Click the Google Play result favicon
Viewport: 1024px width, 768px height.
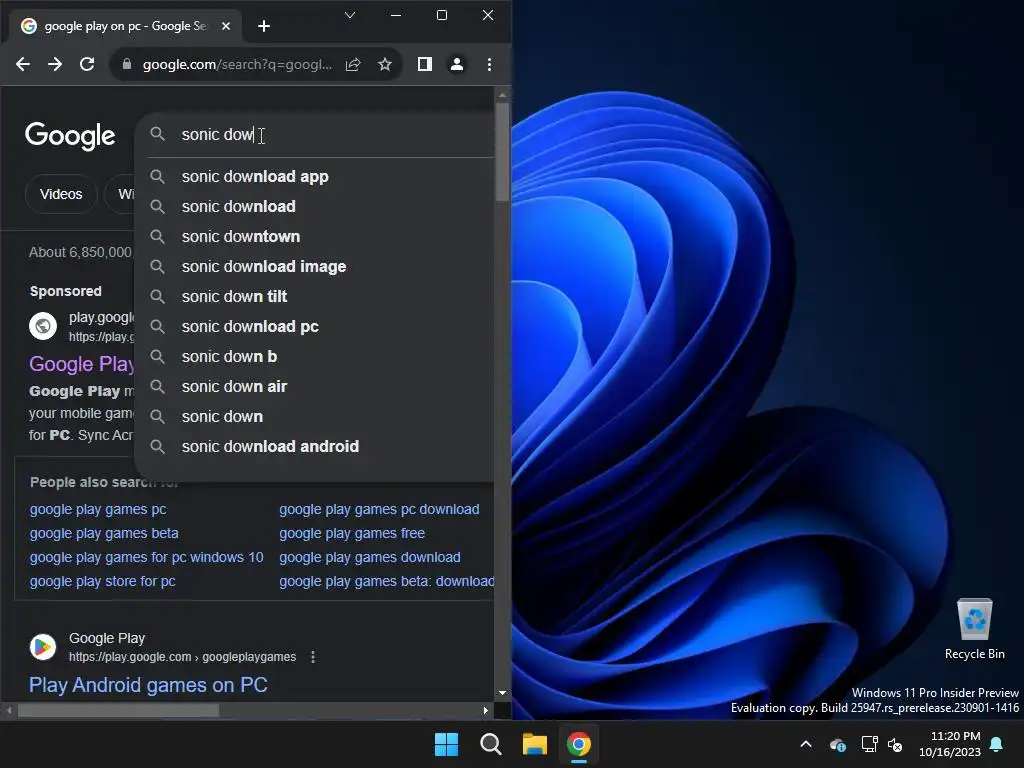[x=43, y=647]
